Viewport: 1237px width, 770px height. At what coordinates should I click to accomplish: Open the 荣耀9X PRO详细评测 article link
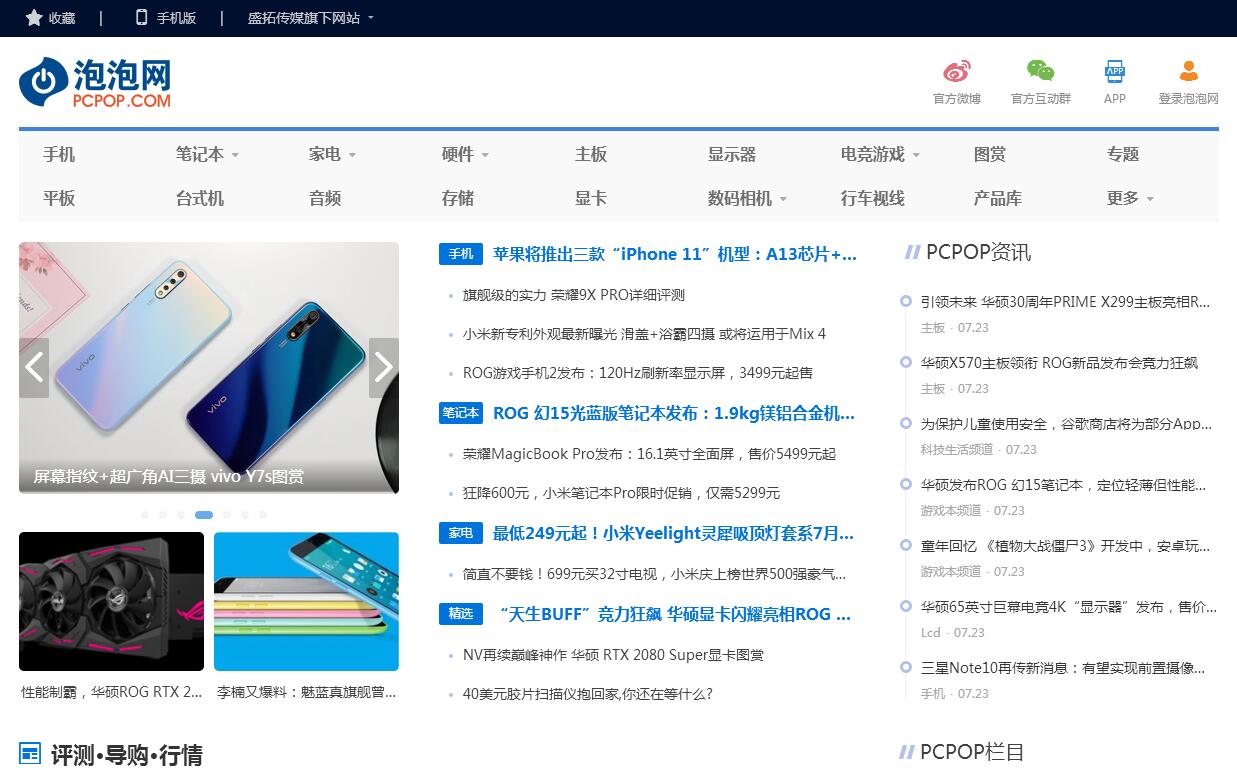pyautogui.click(x=573, y=295)
